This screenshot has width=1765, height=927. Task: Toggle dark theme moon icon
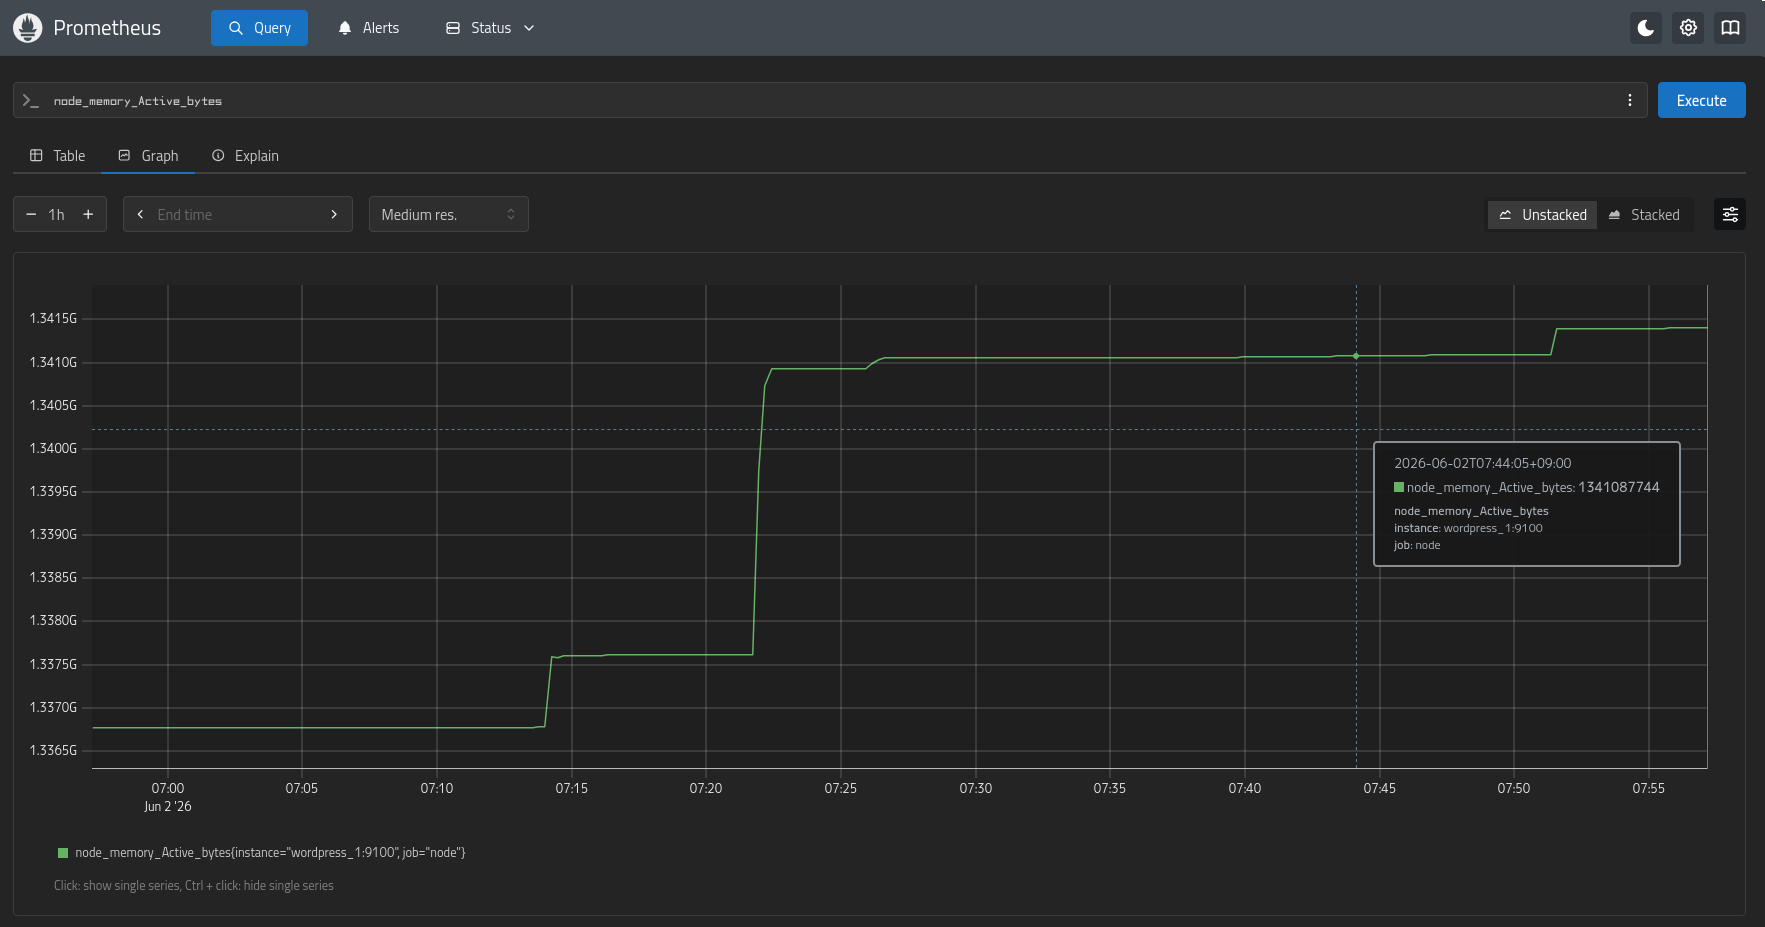[x=1646, y=28]
